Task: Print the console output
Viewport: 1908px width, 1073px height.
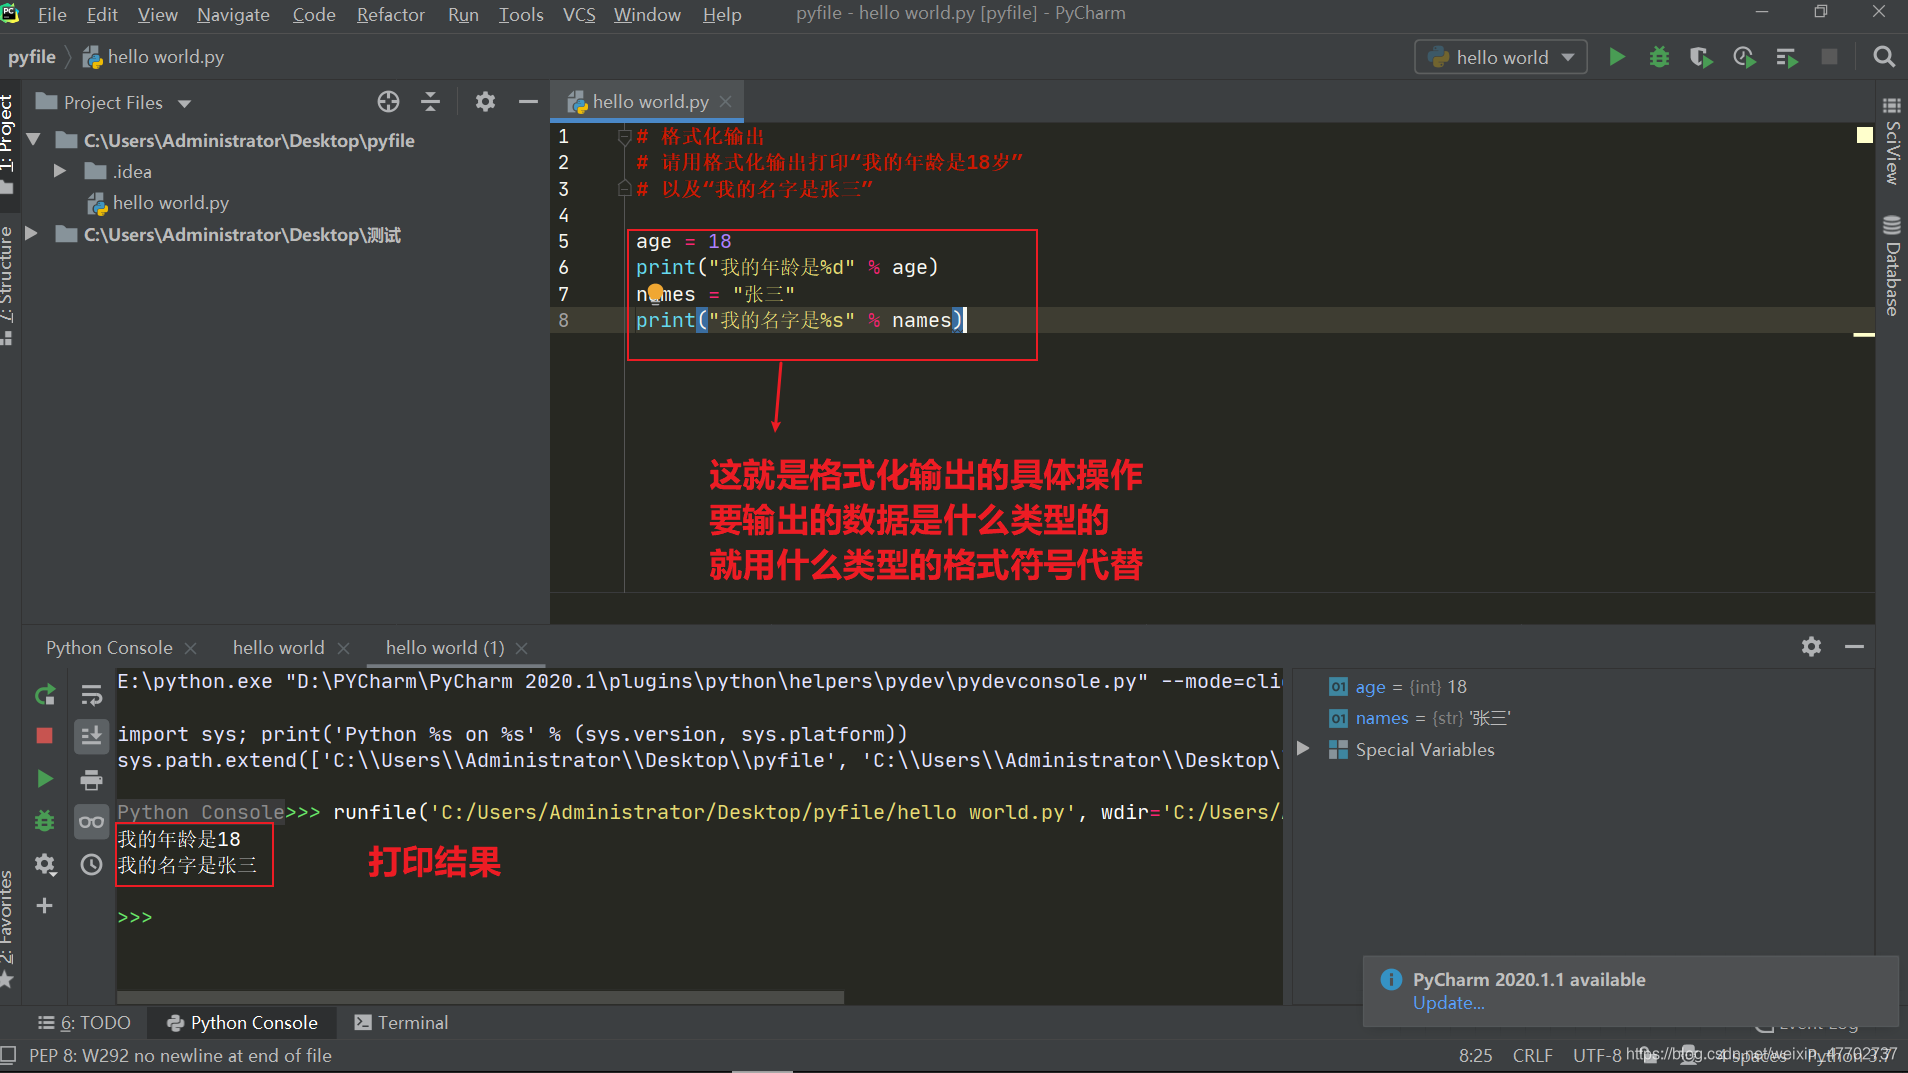Action: 91,778
